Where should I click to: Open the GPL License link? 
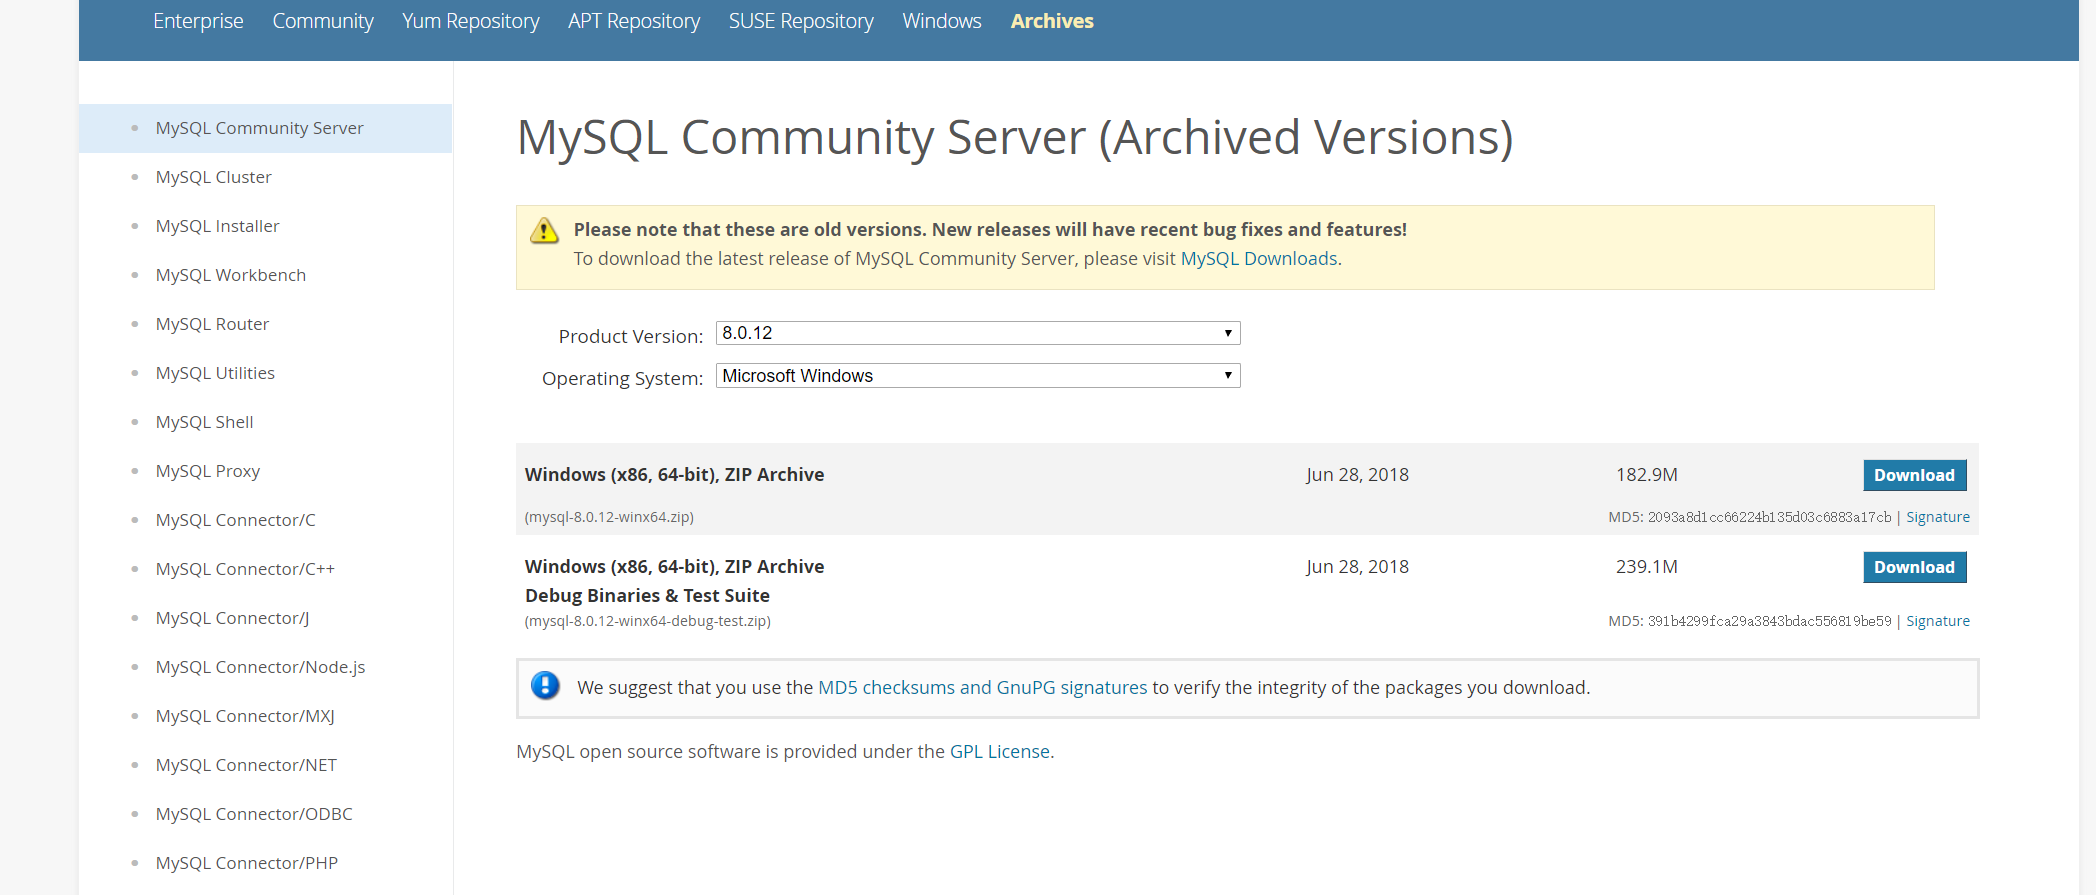pos(999,752)
